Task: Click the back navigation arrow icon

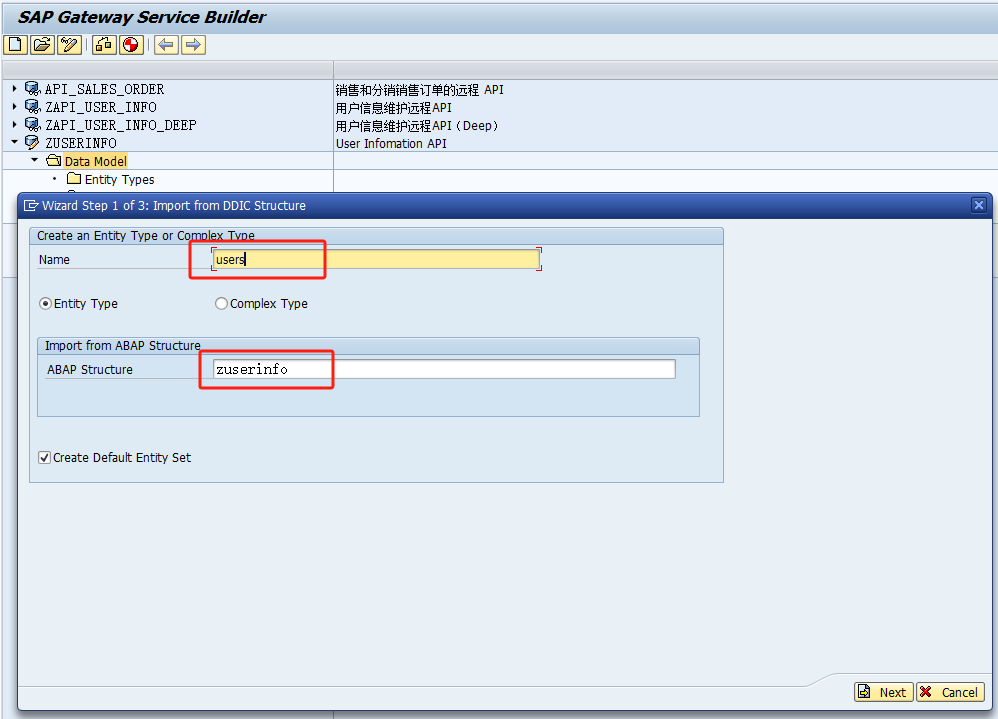Action: pos(165,44)
